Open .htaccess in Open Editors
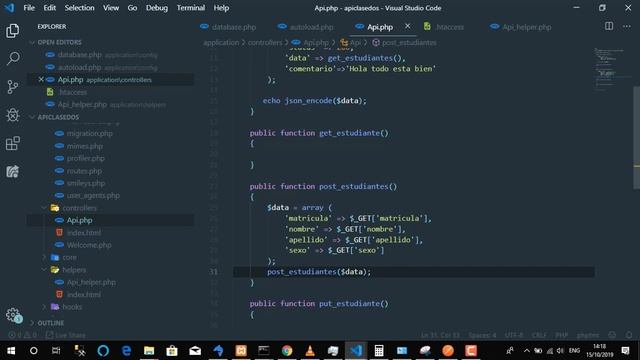 72,92
